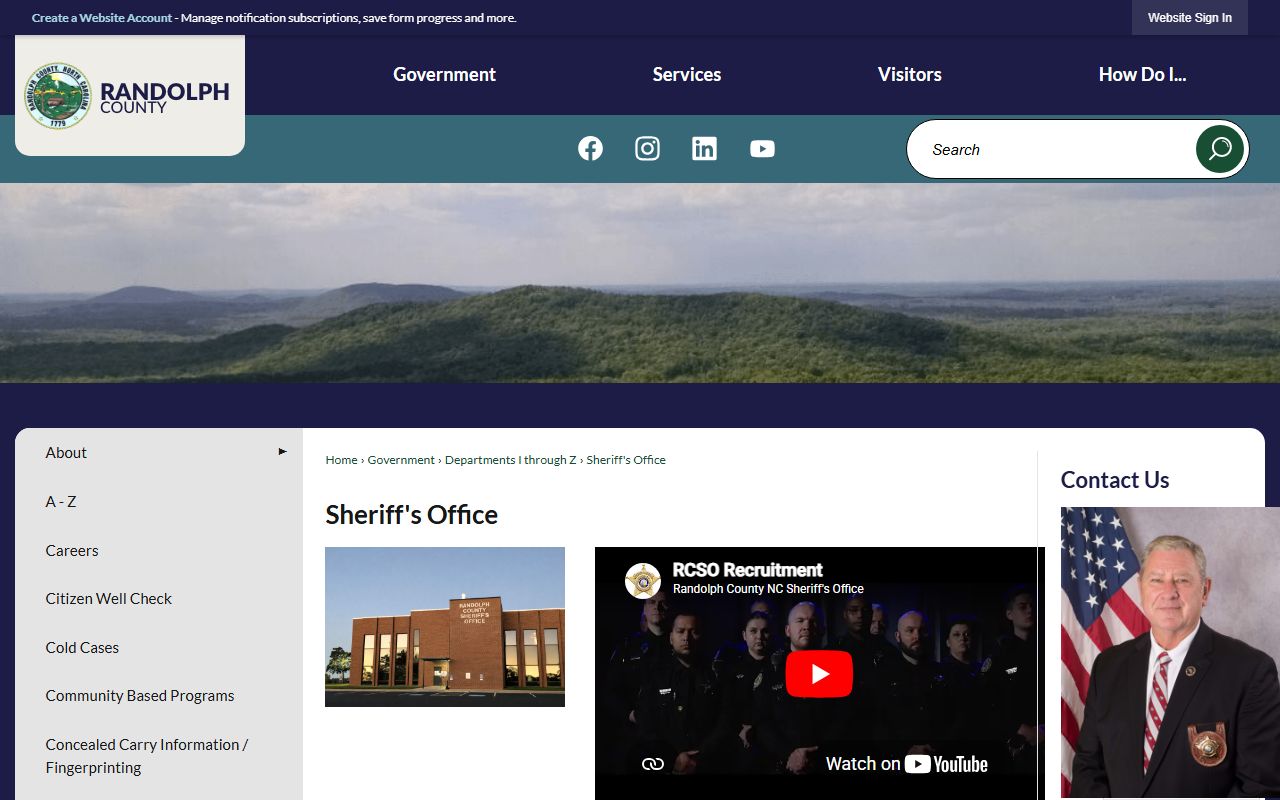Click the green search magnifier button
This screenshot has width=1280, height=800.
[x=1220, y=149]
